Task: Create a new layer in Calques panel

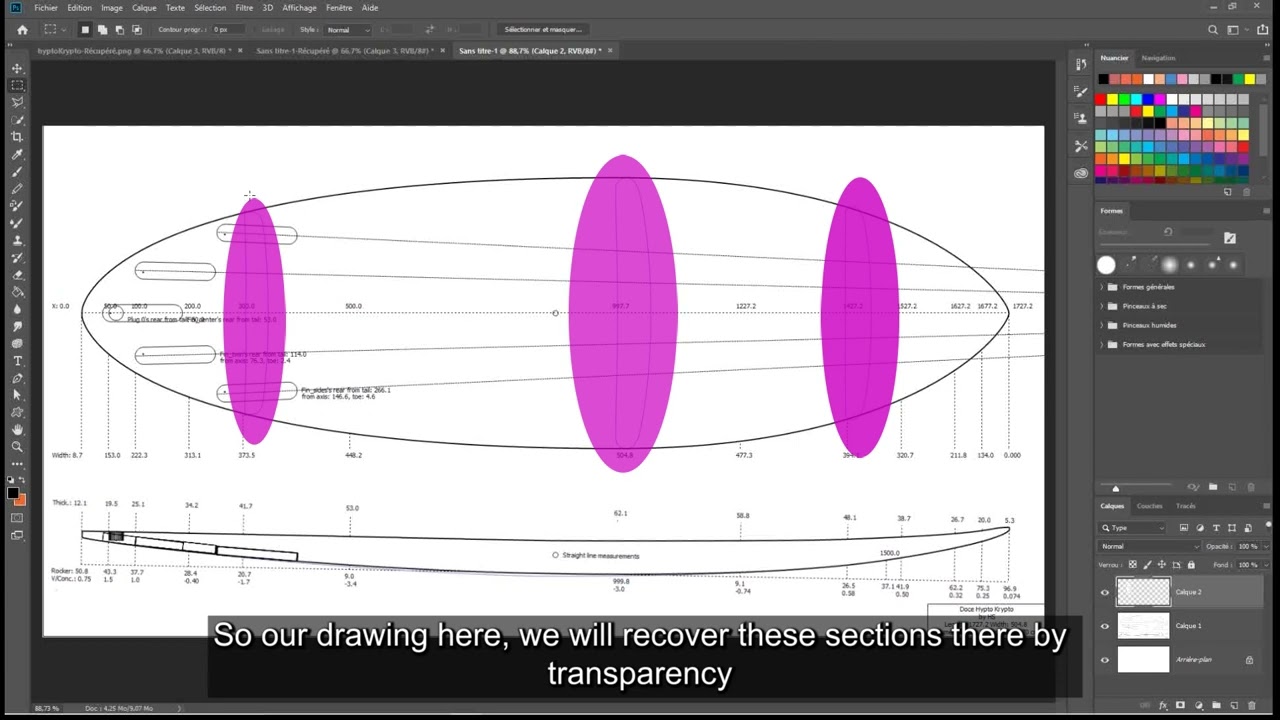Action: (1232, 706)
